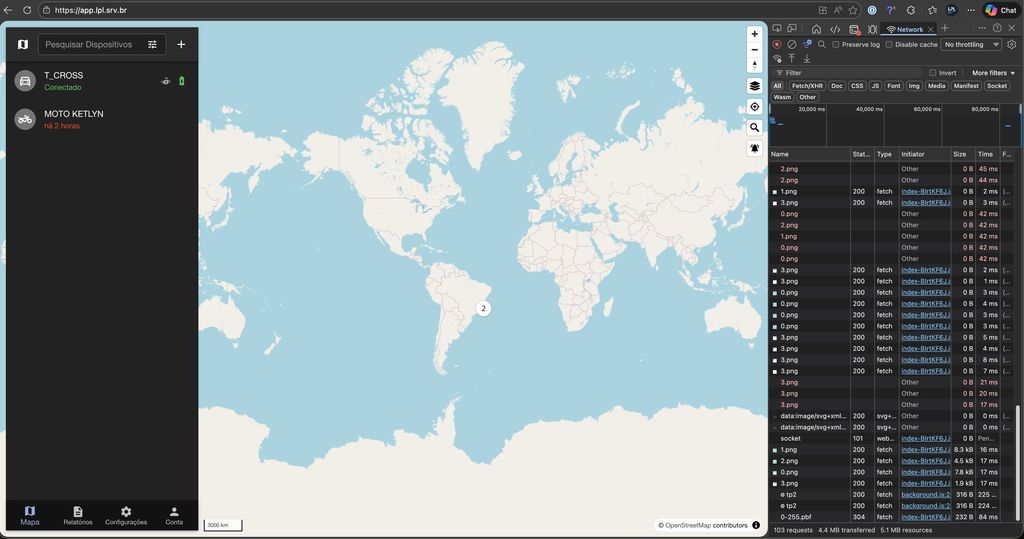Select the MOTO KETLYN device row
Image resolution: width=1024 pixels, height=539 pixels.
click(102, 119)
